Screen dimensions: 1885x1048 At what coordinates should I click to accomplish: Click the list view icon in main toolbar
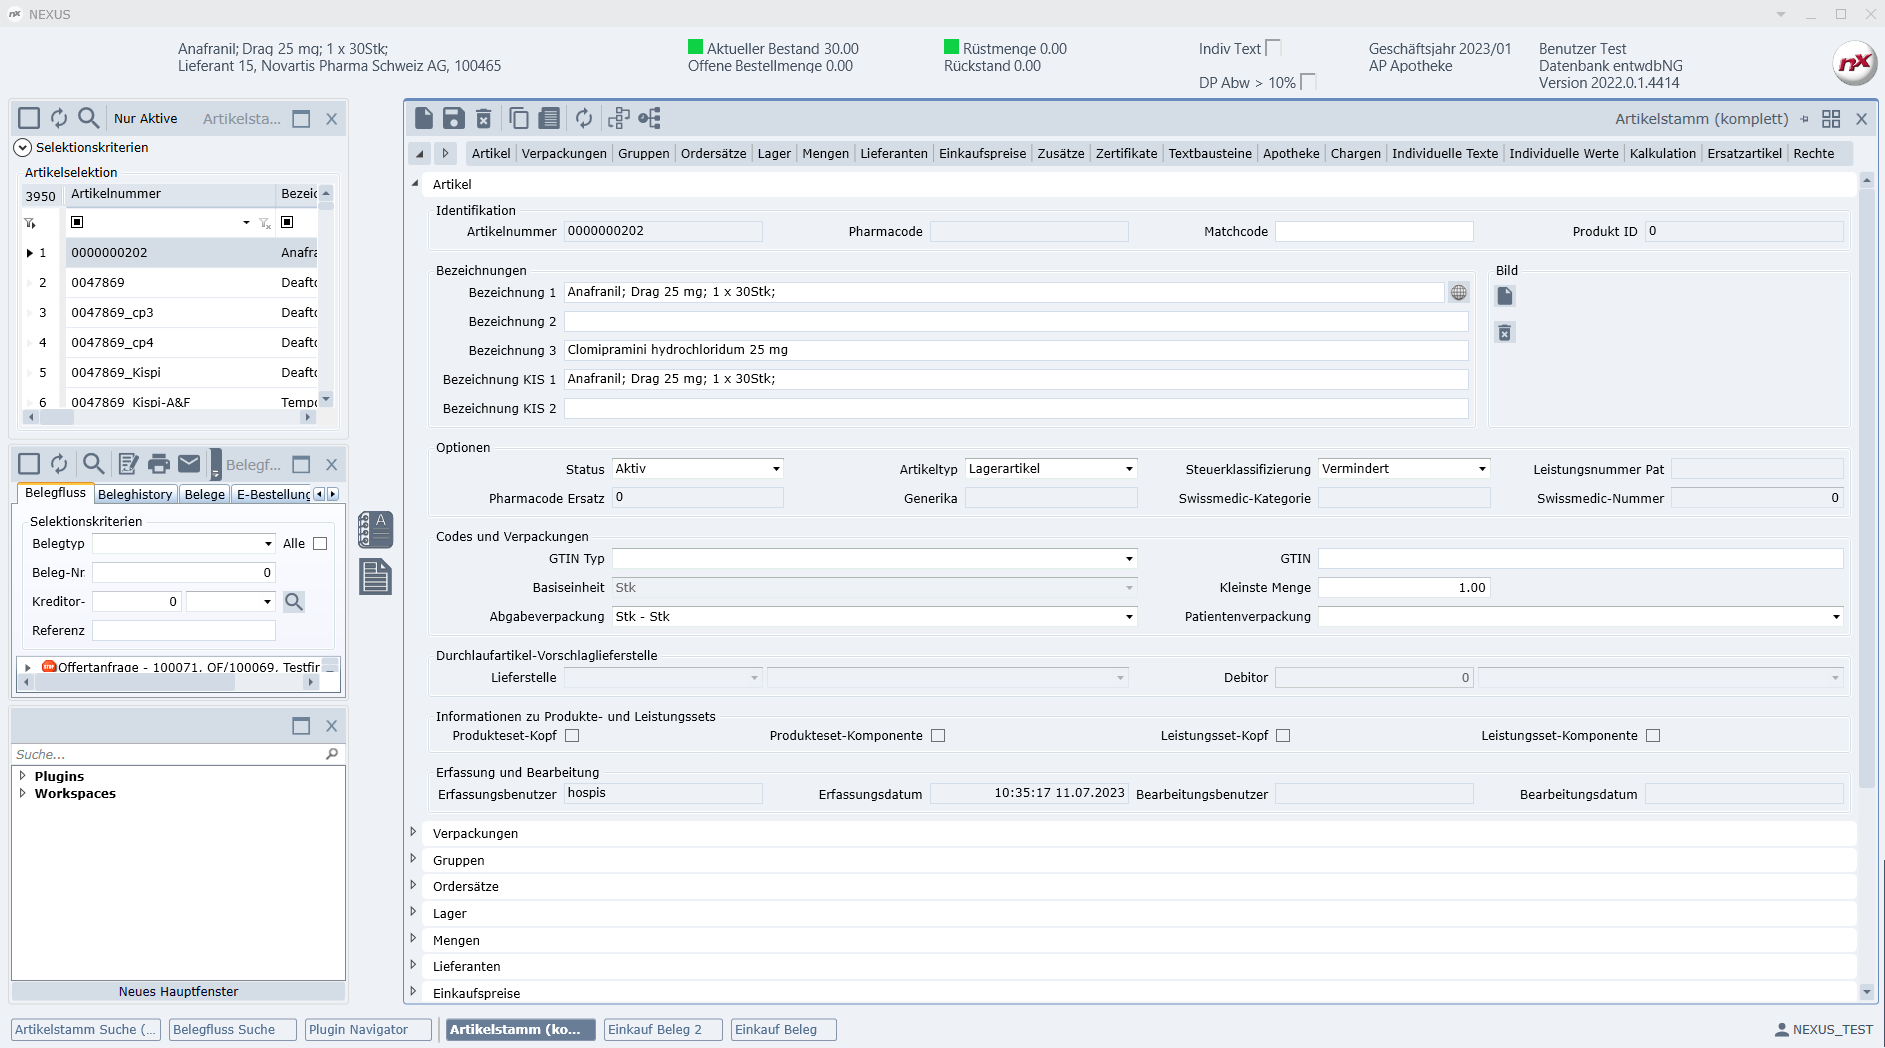click(x=549, y=118)
